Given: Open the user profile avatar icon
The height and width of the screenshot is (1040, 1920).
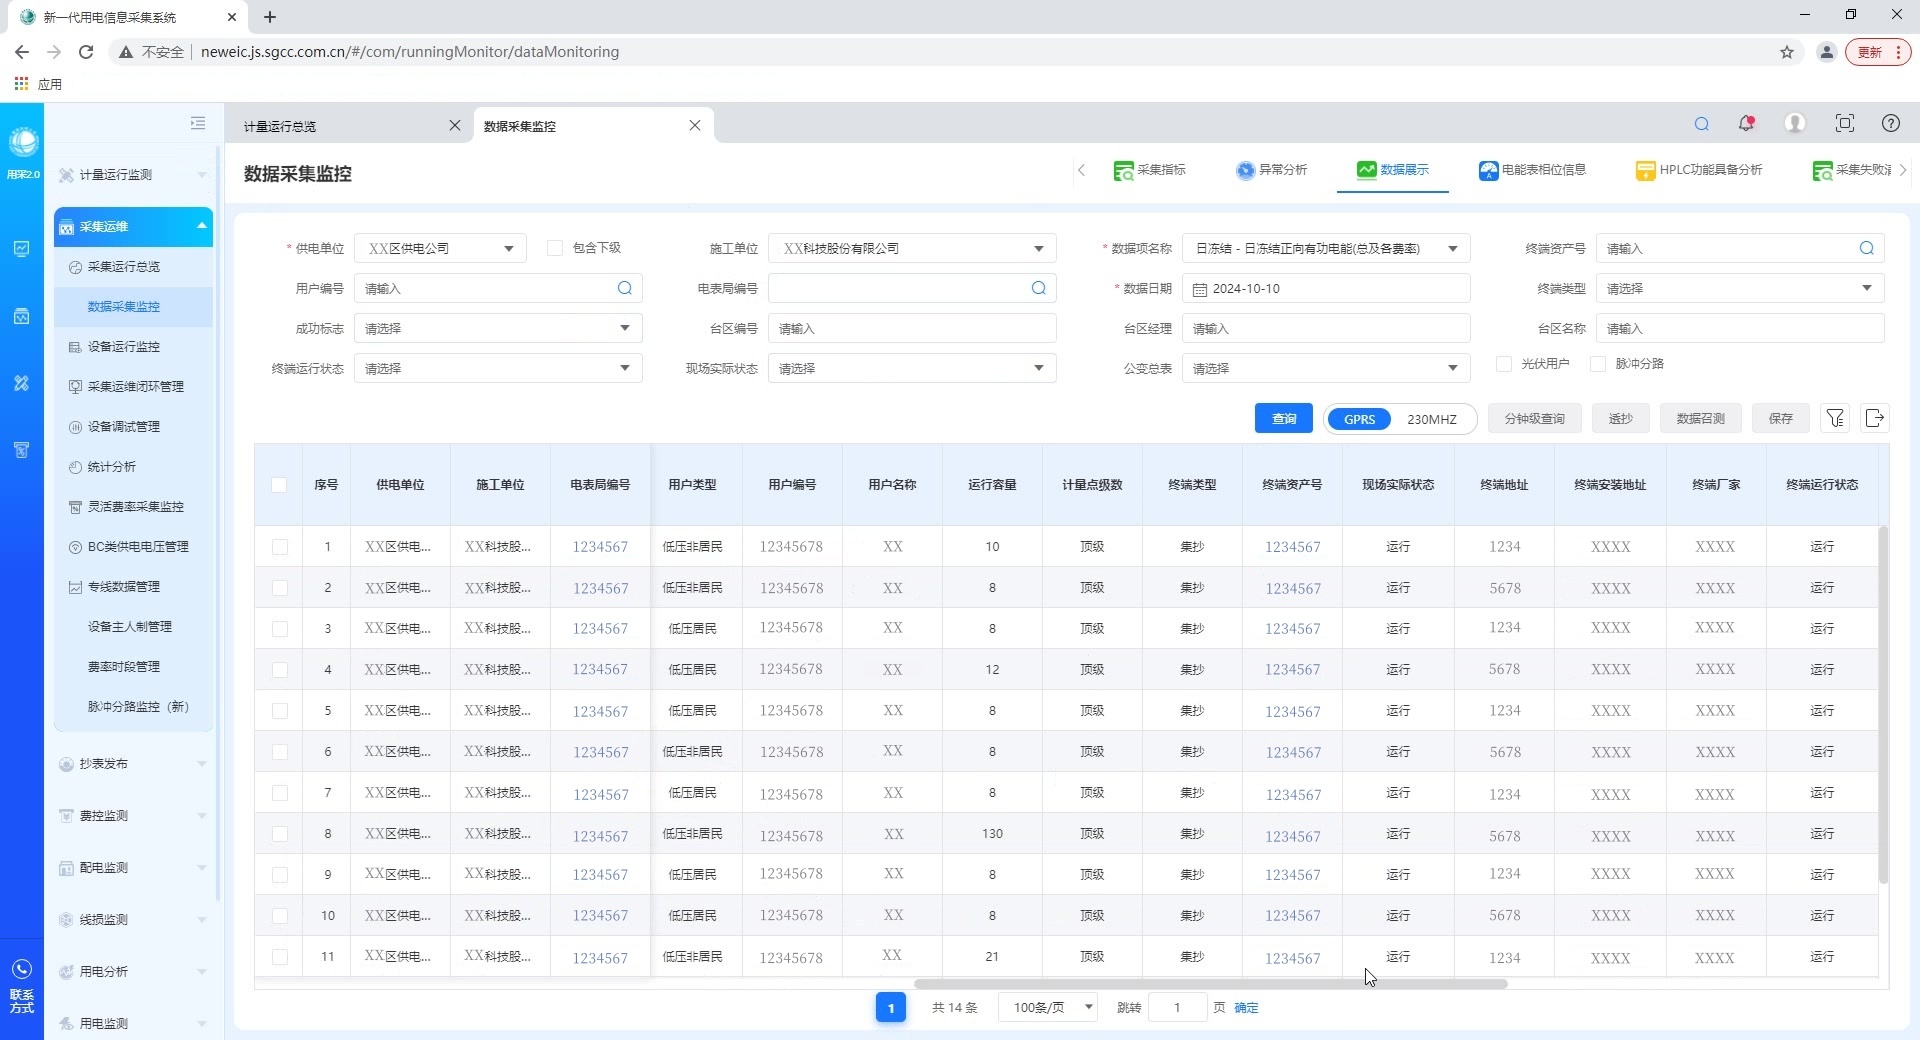Looking at the screenshot, I should click(1795, 123).
